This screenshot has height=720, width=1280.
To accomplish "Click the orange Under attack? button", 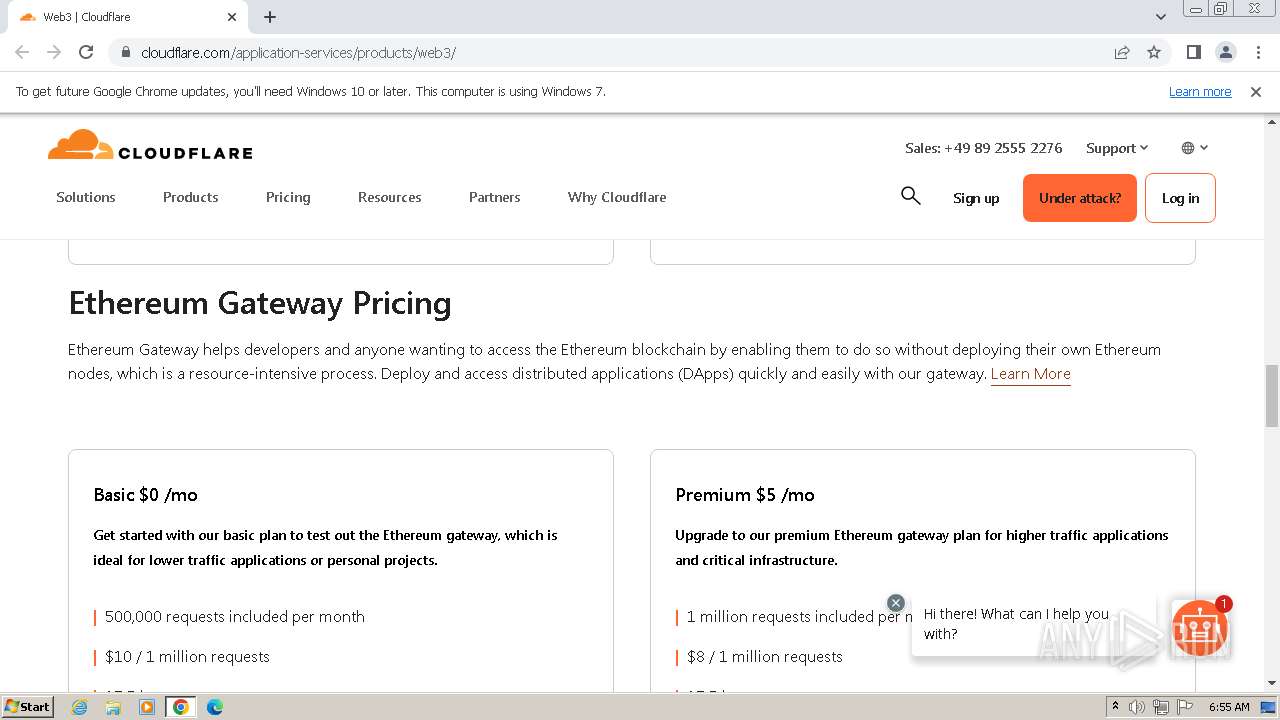I will point(1079,198).
